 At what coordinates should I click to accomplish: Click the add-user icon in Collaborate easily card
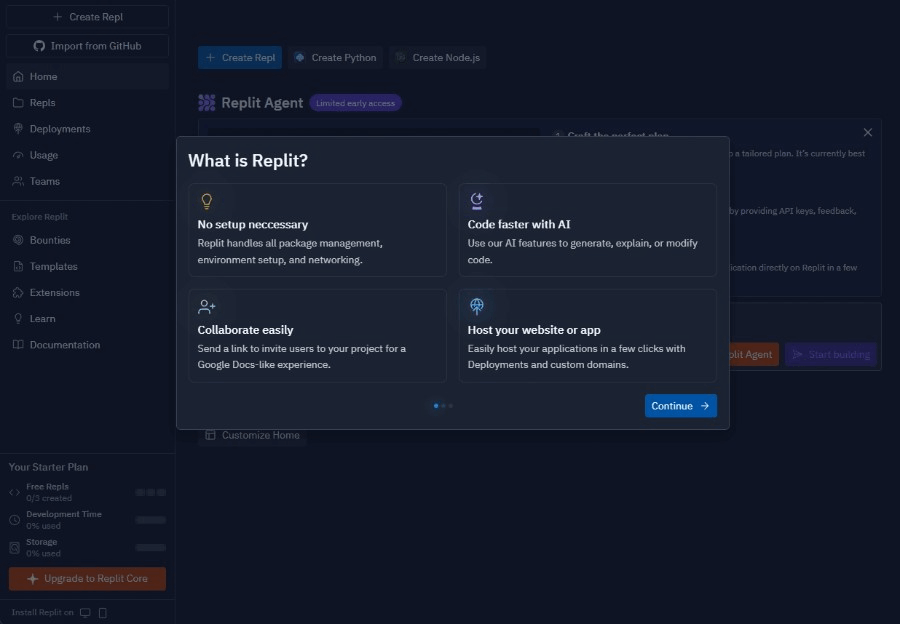tap(207, 307)
